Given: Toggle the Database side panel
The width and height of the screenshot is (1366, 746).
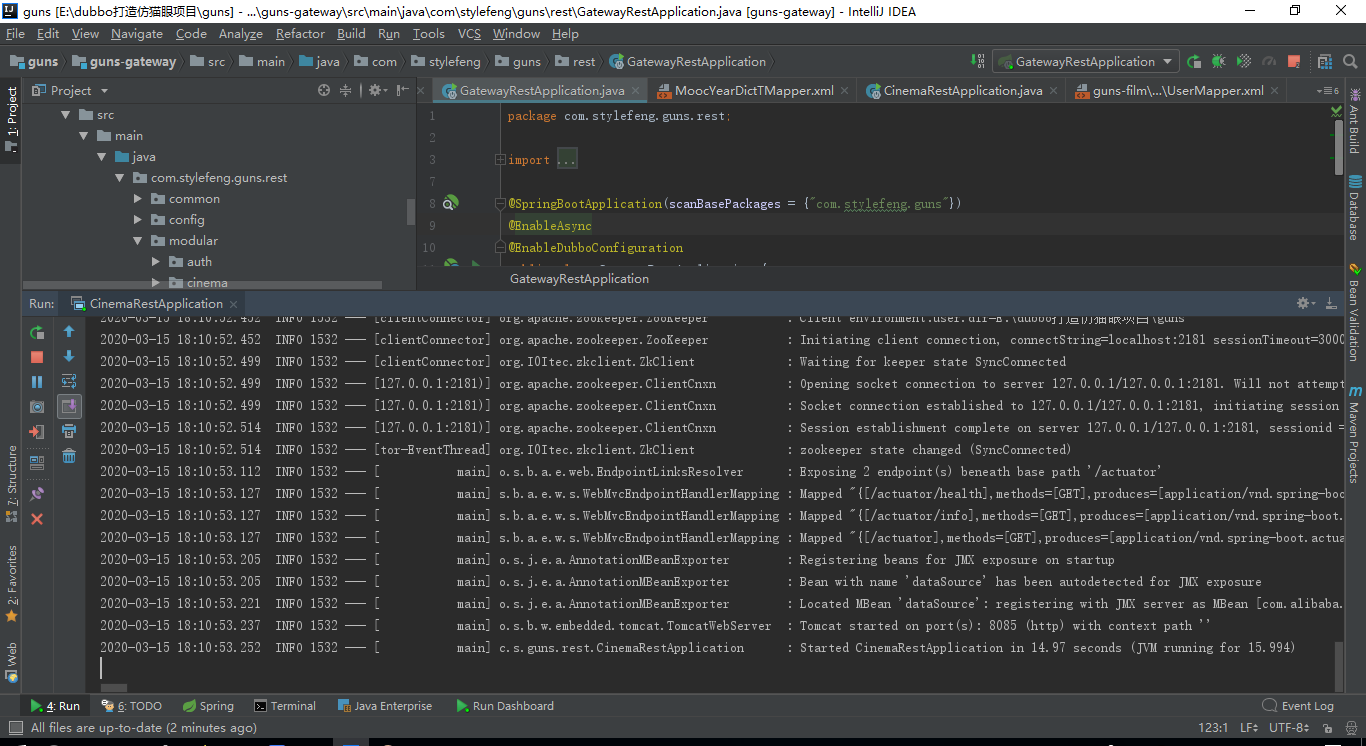Looking at the screenshot, I should [x=1355, y=208].
